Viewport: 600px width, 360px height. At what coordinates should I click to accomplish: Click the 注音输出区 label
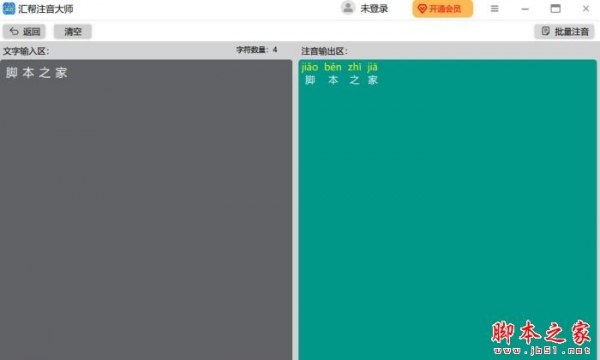point(324,51)
